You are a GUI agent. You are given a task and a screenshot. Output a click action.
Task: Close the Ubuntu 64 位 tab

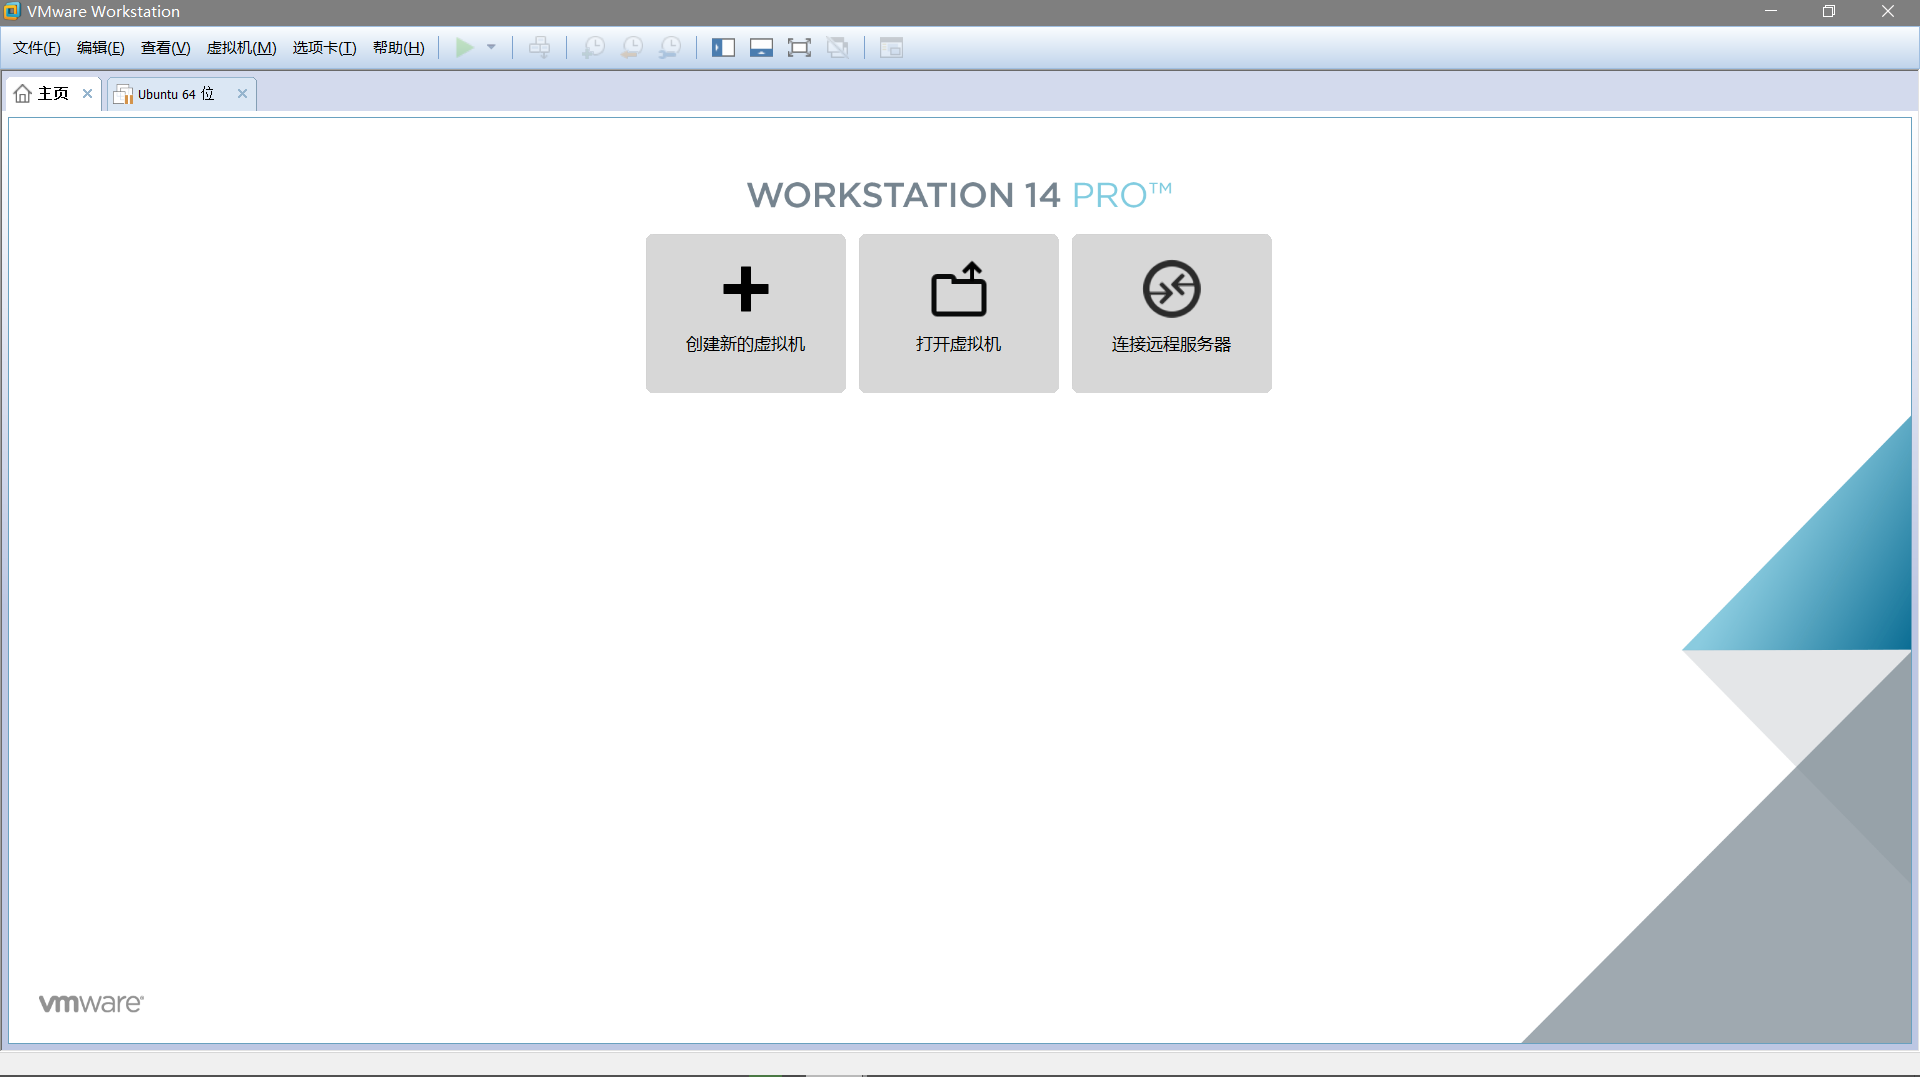242,93
